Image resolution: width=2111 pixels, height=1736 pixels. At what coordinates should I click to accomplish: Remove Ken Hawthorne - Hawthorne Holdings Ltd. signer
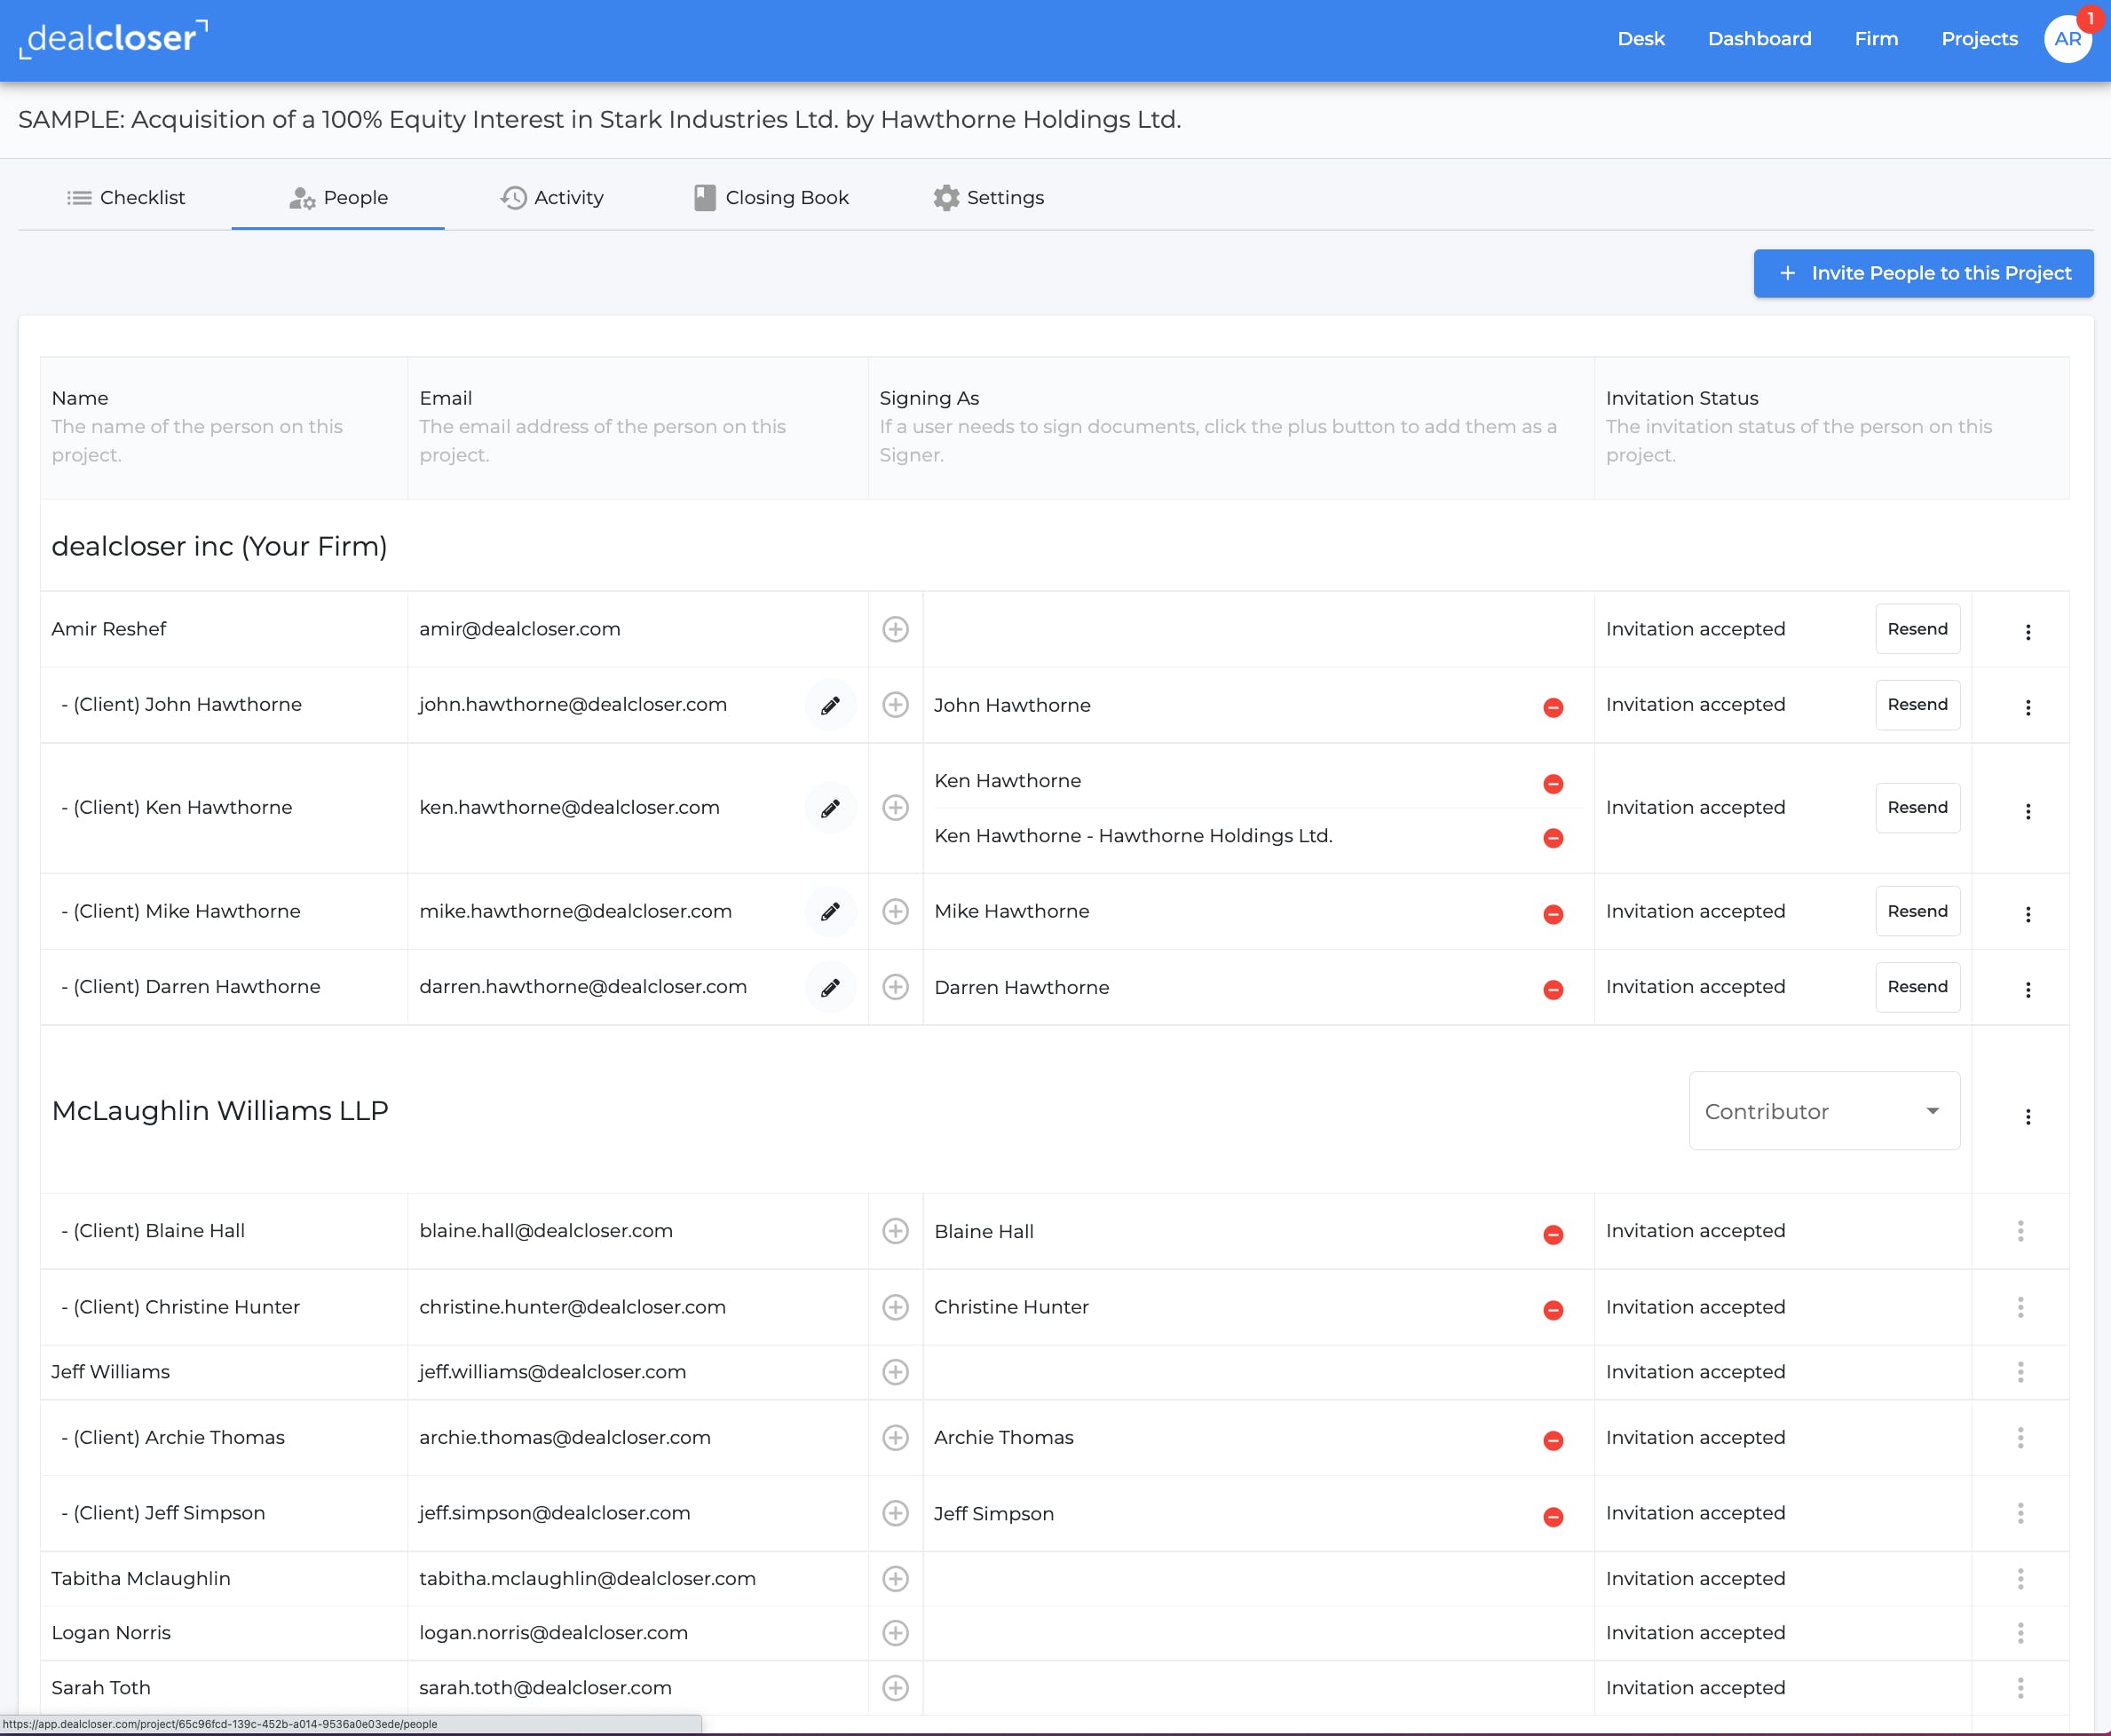point(1553,838)
